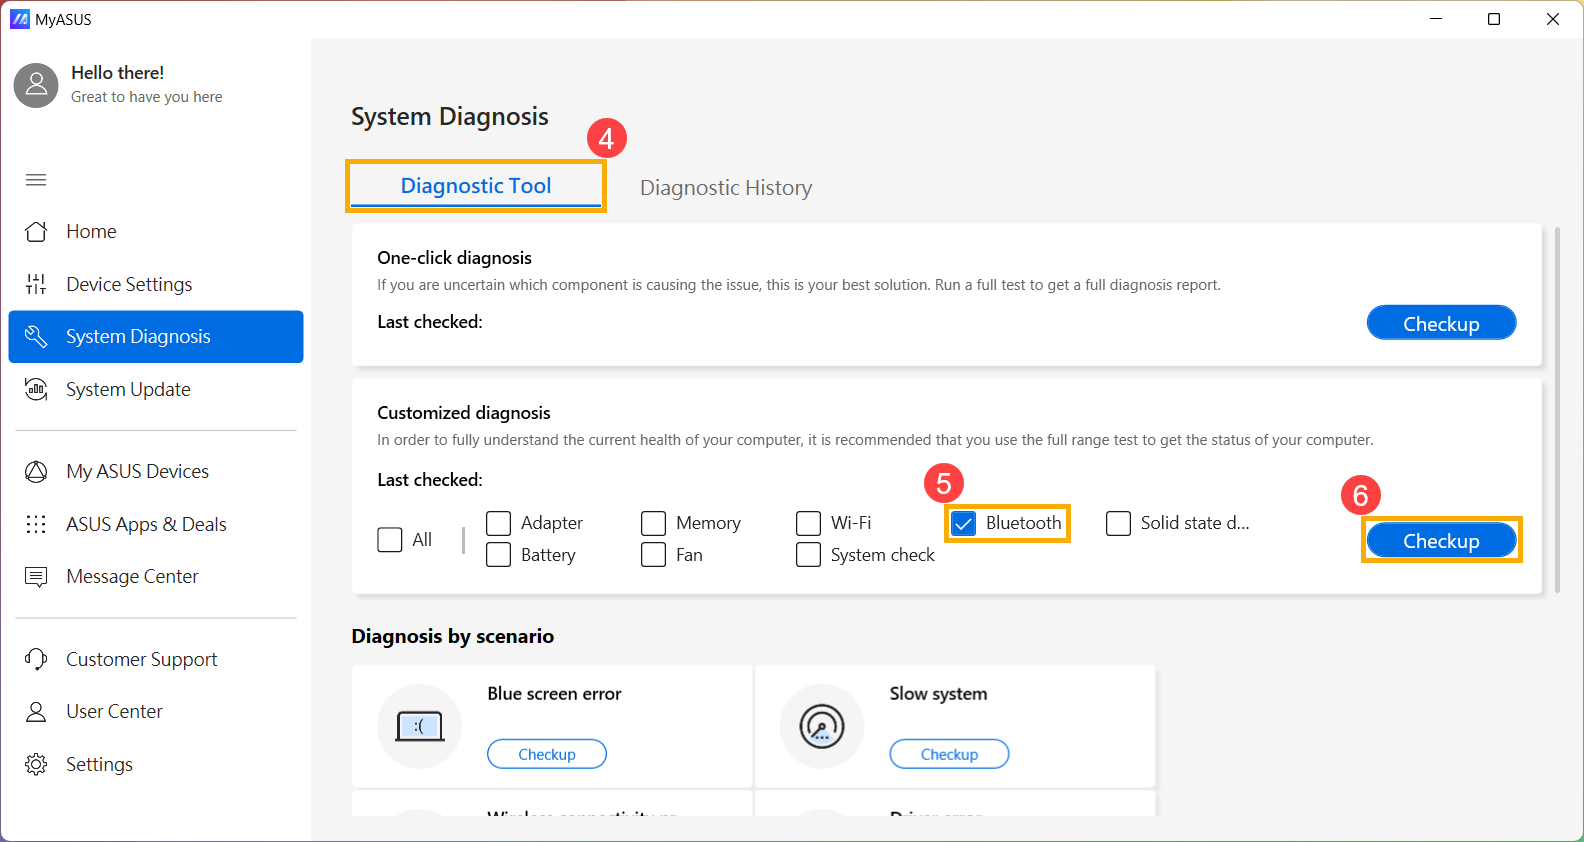Image resolution: width=1584 pixels, height=842 pixels.
Task: Start Customized diagnosis Checkup
Action: pos(1441,540)
